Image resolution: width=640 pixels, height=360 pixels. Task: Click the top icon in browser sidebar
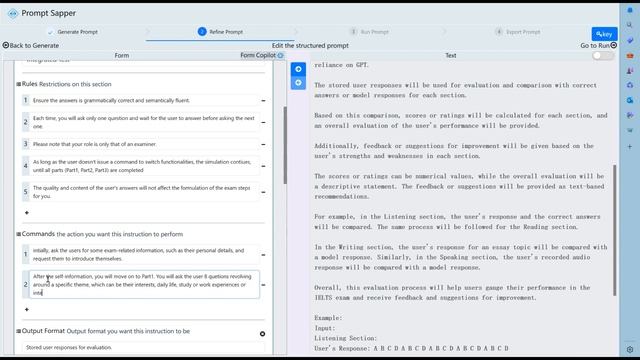pyautogui.click(x=630, y=10)
